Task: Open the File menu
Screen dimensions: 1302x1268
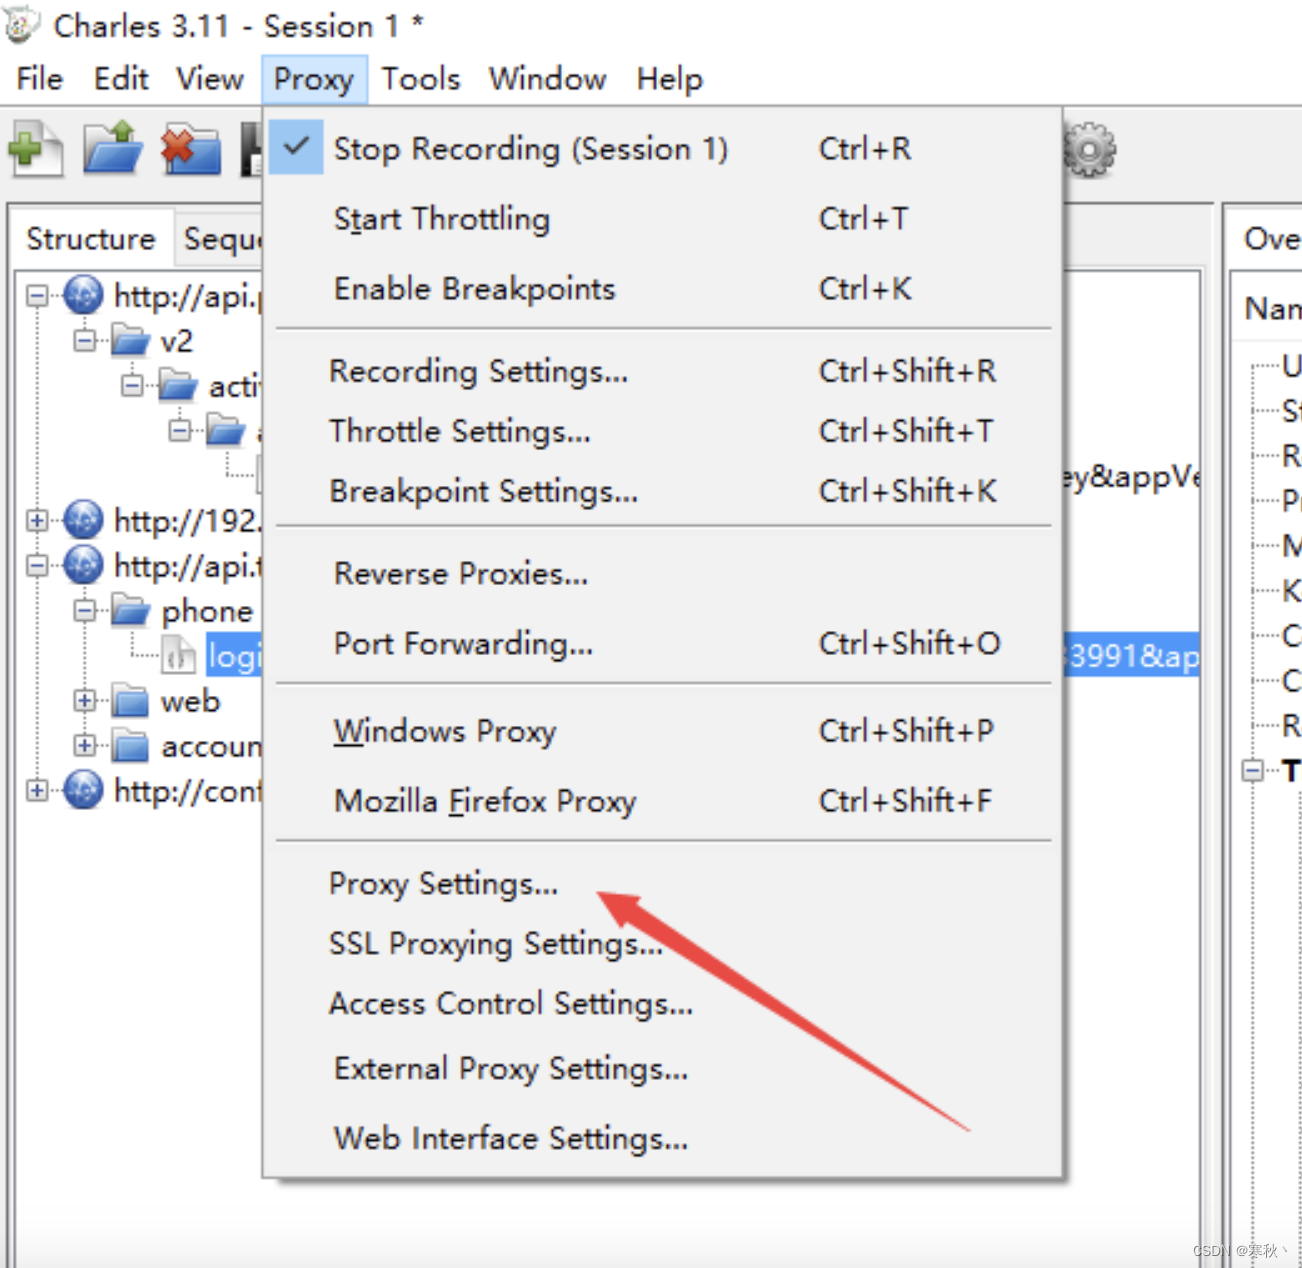Action: (x=40, y=78)
